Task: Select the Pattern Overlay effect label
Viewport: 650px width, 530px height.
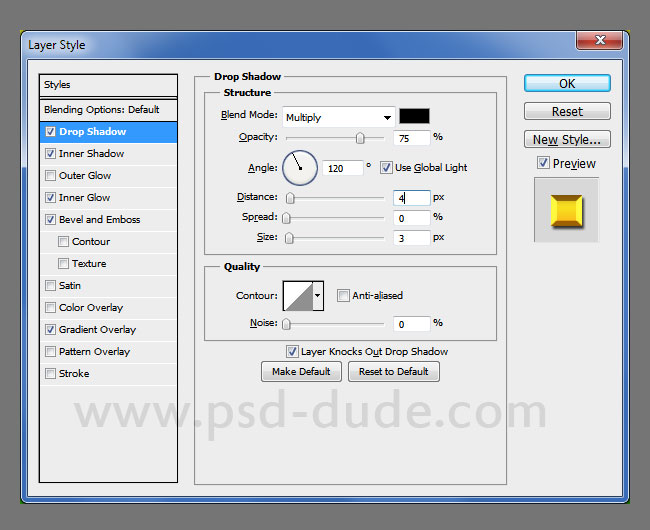Action: click(95, 351)
